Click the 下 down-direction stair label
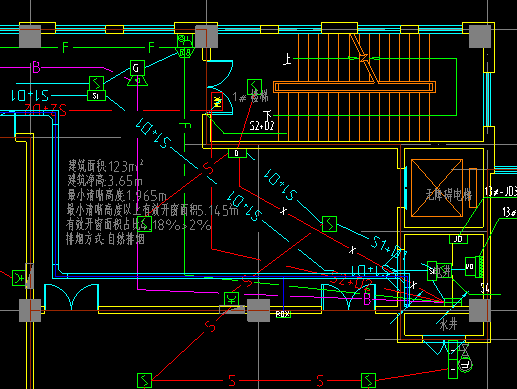This screenshot has height=389, width=517. [268, 115]
